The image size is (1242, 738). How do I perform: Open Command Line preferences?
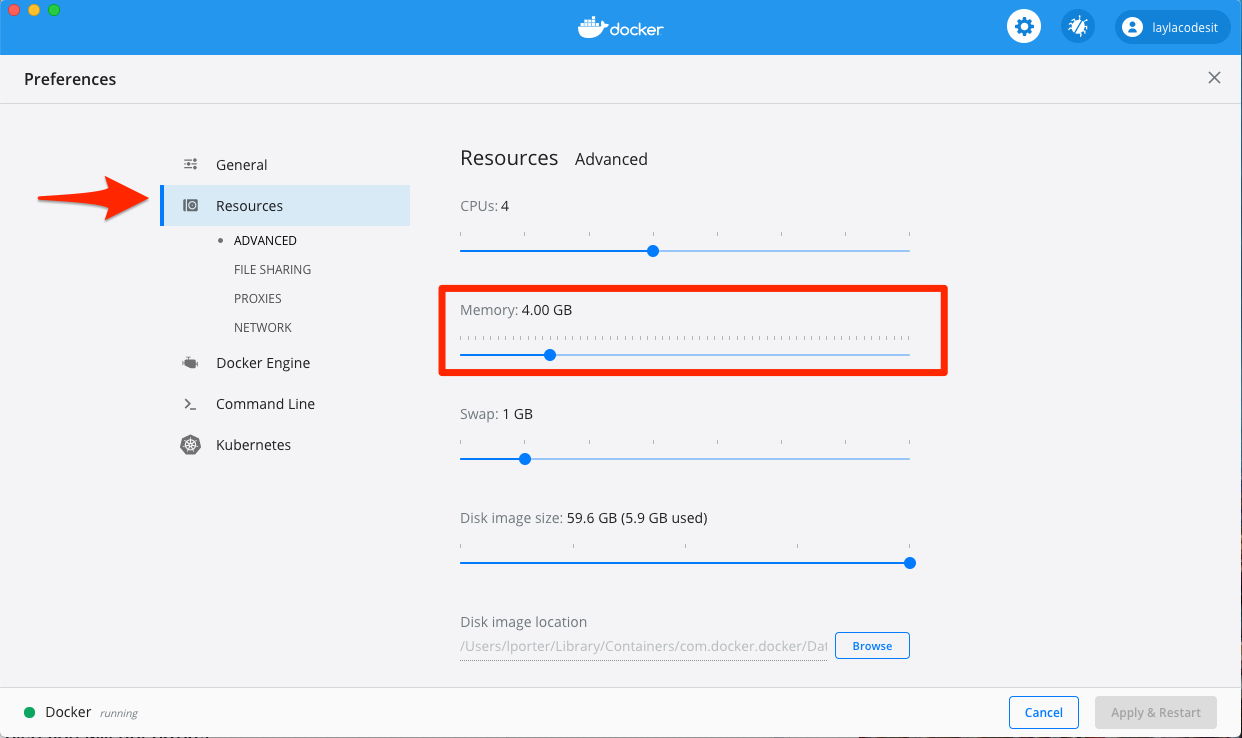pyautogui.click(x=265, y=404)
